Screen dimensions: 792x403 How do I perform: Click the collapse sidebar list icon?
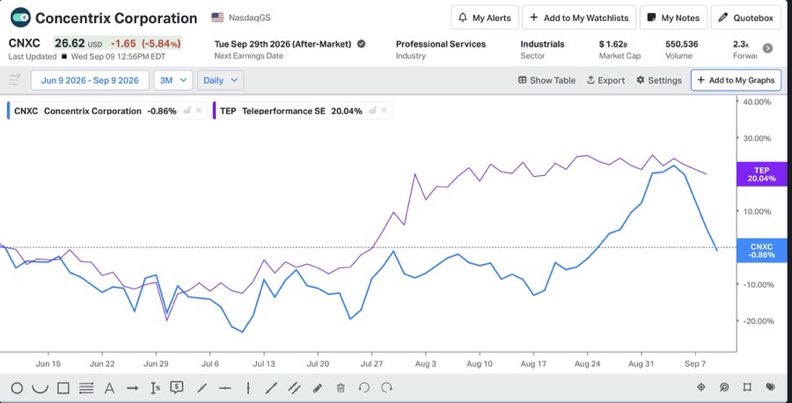tap(15, 80)
